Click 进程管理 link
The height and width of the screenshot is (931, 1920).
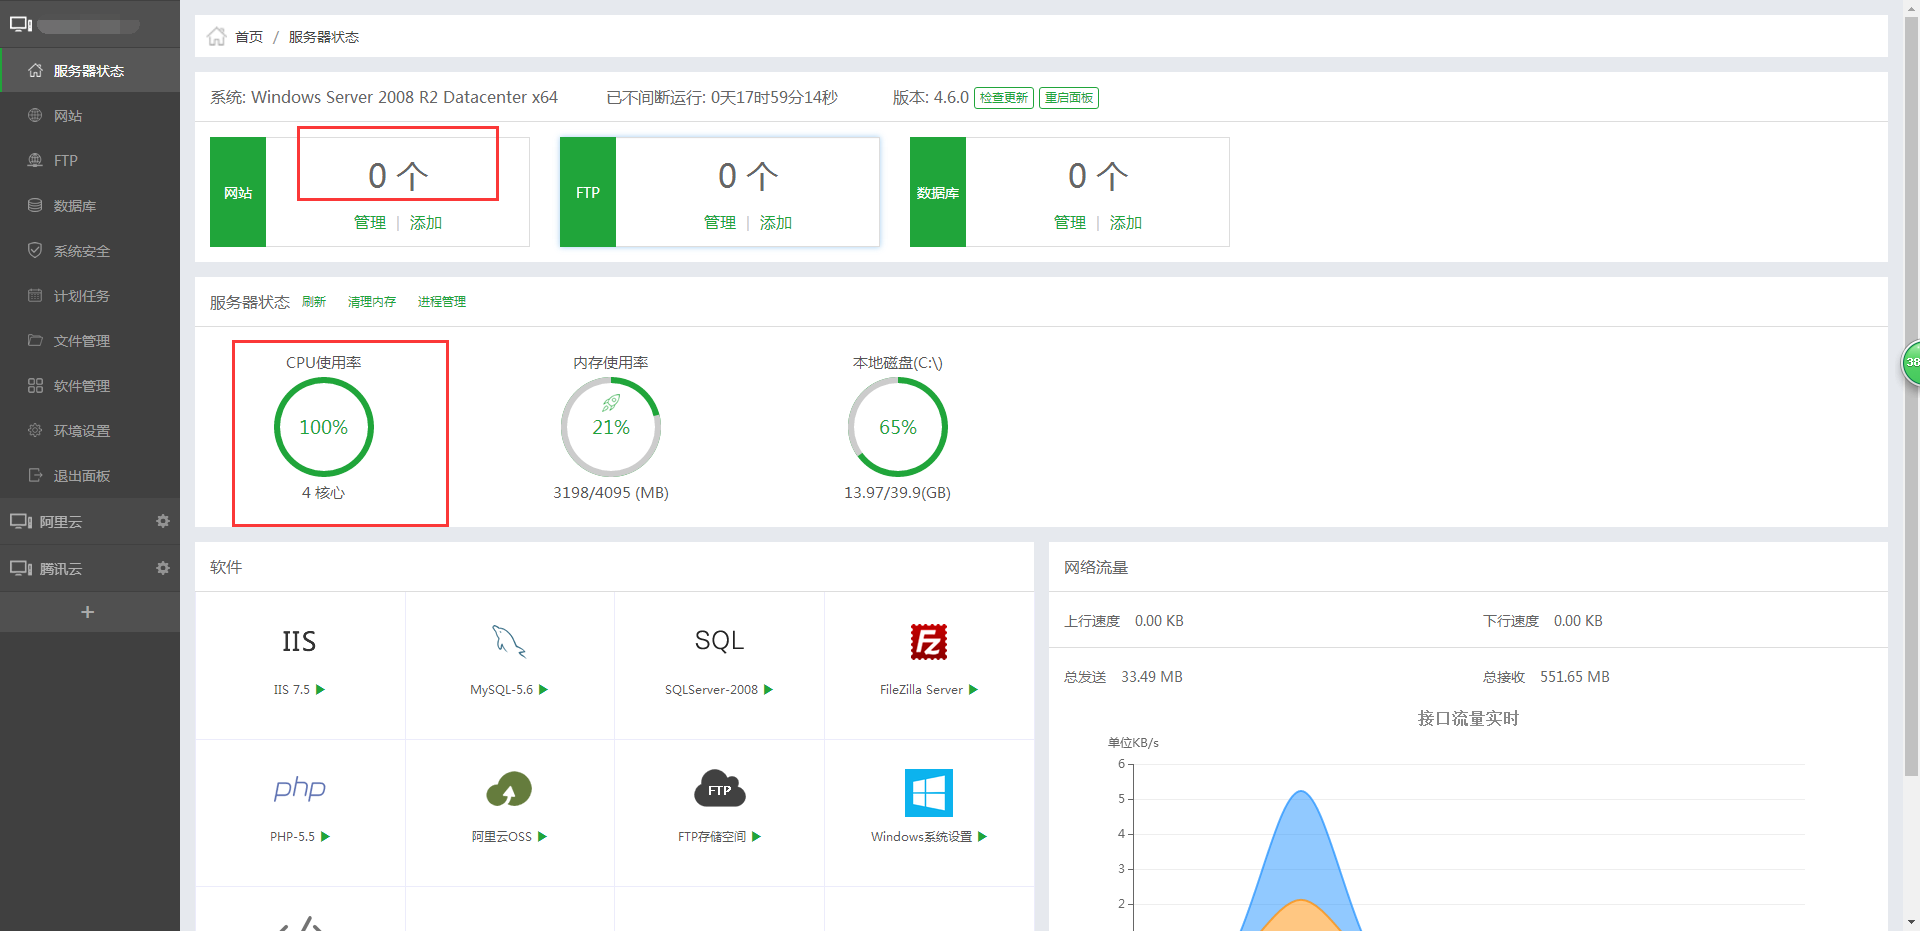(442, 302)
